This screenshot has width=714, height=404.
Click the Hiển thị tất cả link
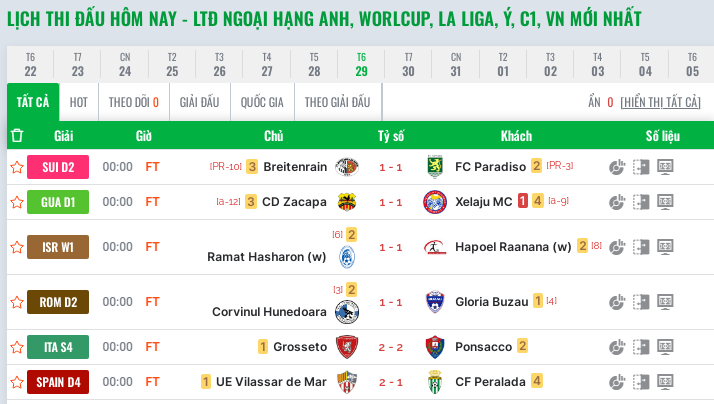click(660, 102)
